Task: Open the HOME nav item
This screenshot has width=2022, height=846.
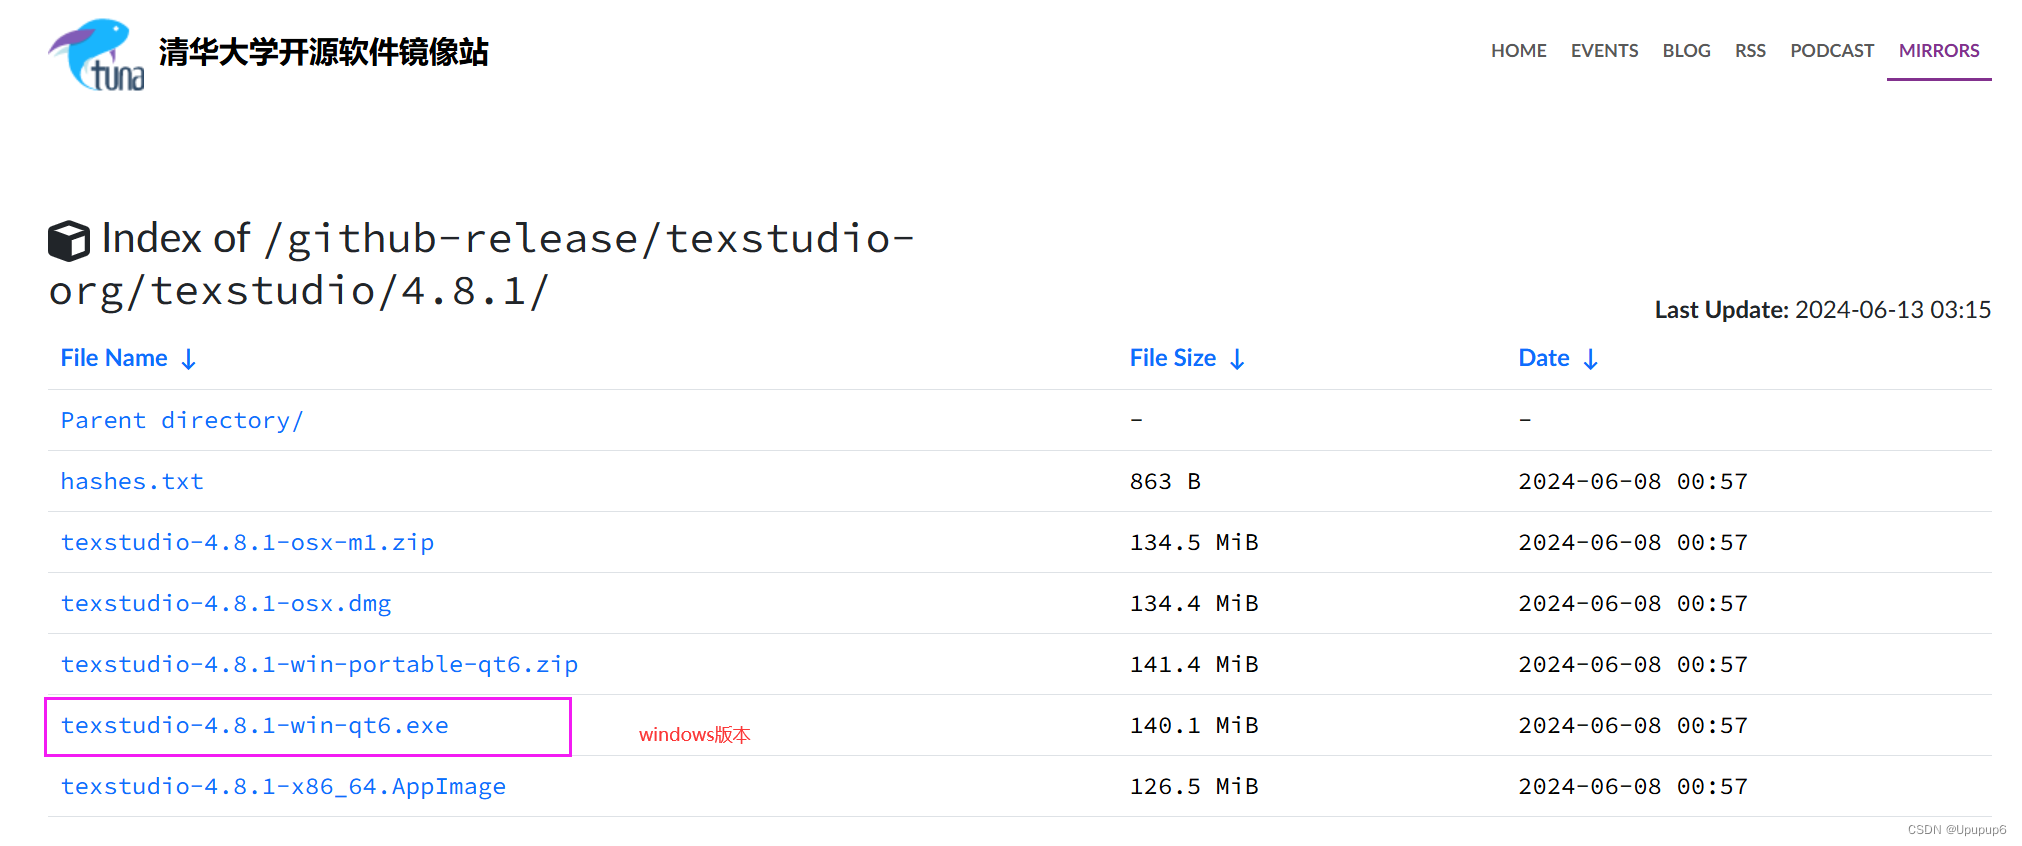Action: point(1518,50)
